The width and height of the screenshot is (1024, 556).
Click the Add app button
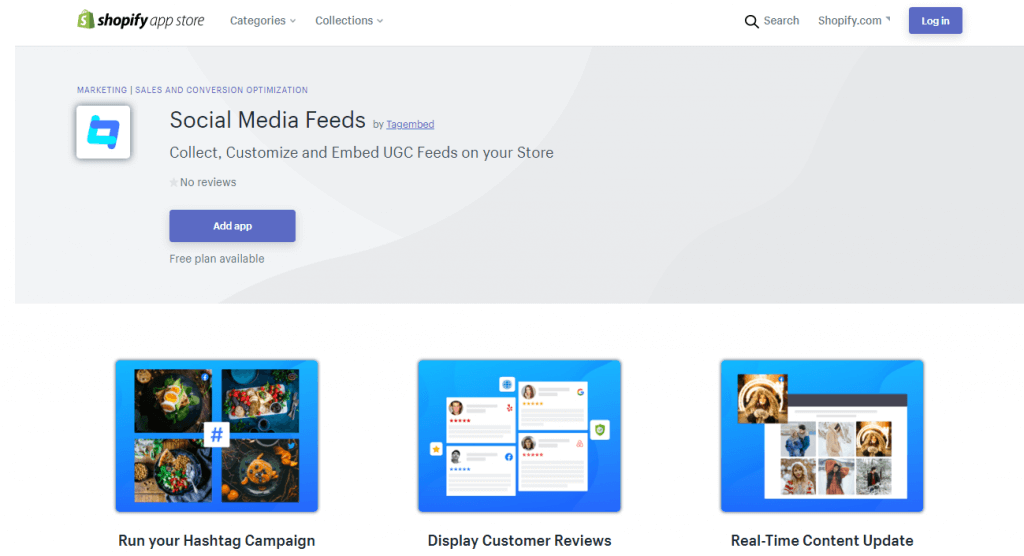tap(232, 226)
